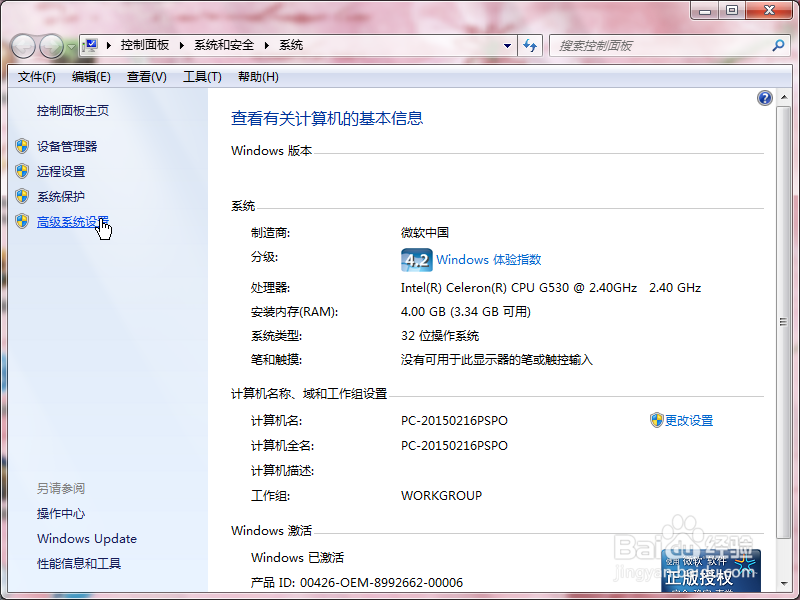Expand the arrow after 控制面板 breadcrumb
Viewport: 800px width, 600px height.
(x=182, y=45)
